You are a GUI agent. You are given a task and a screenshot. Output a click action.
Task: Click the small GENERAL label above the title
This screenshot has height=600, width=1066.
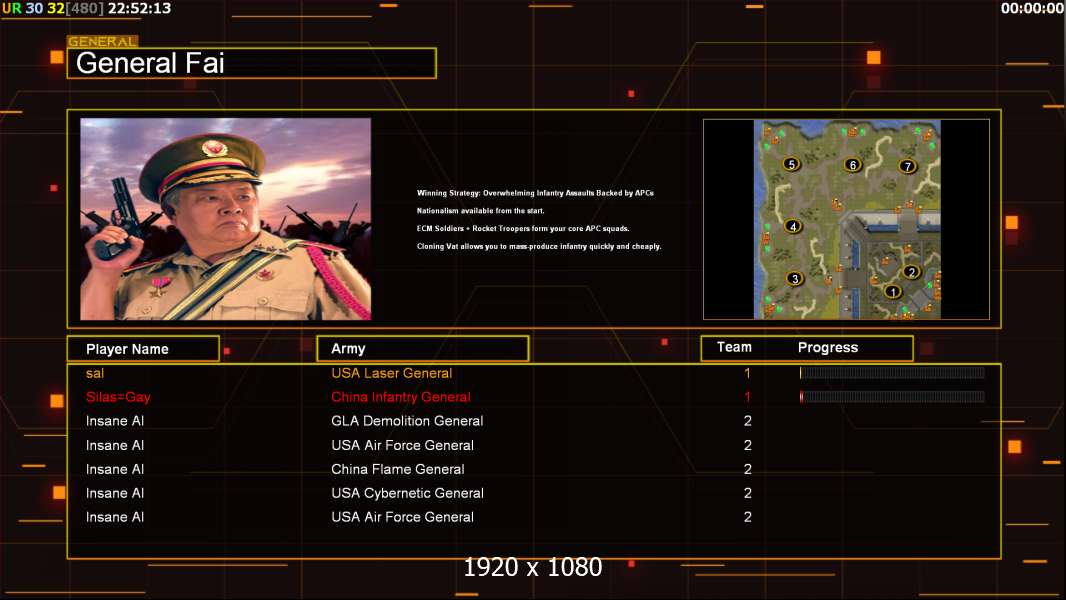coord(102,41)
